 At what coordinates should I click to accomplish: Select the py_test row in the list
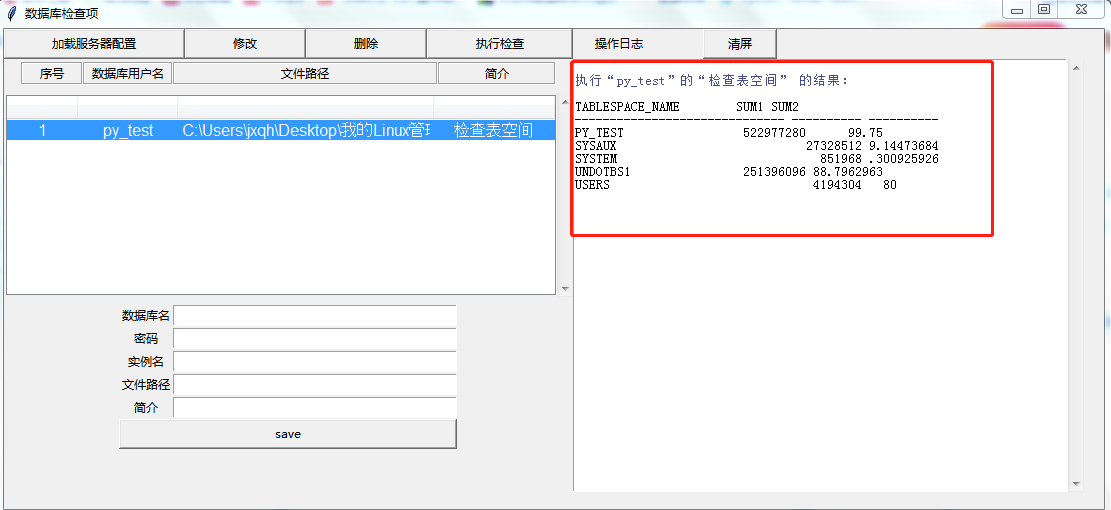pyautogui.click(x=281, y=130)
